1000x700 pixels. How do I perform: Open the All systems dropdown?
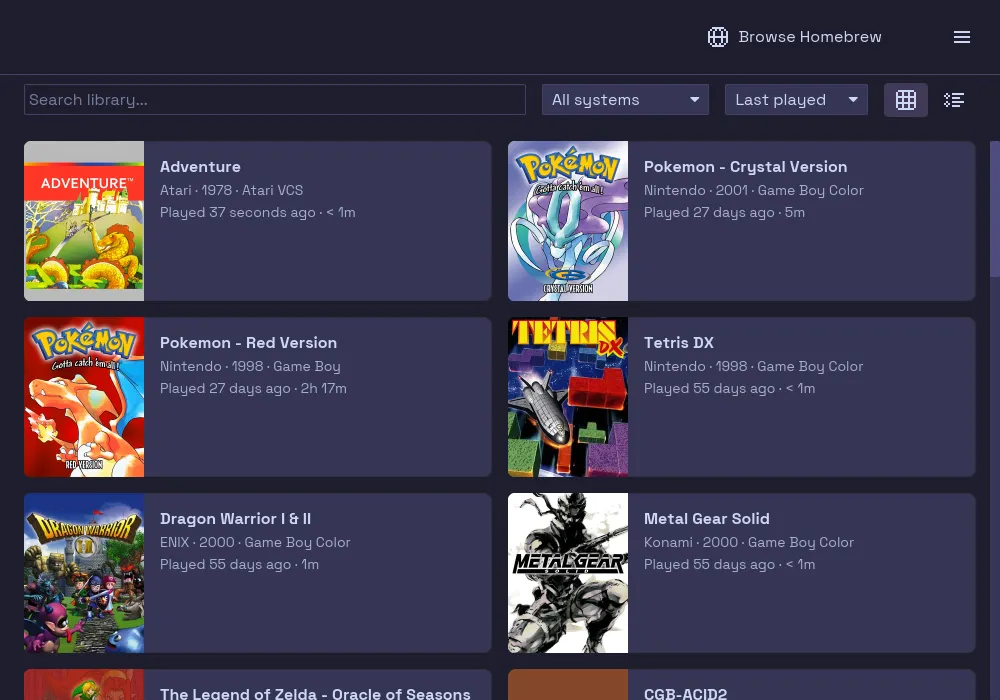(x=625, y=99)
